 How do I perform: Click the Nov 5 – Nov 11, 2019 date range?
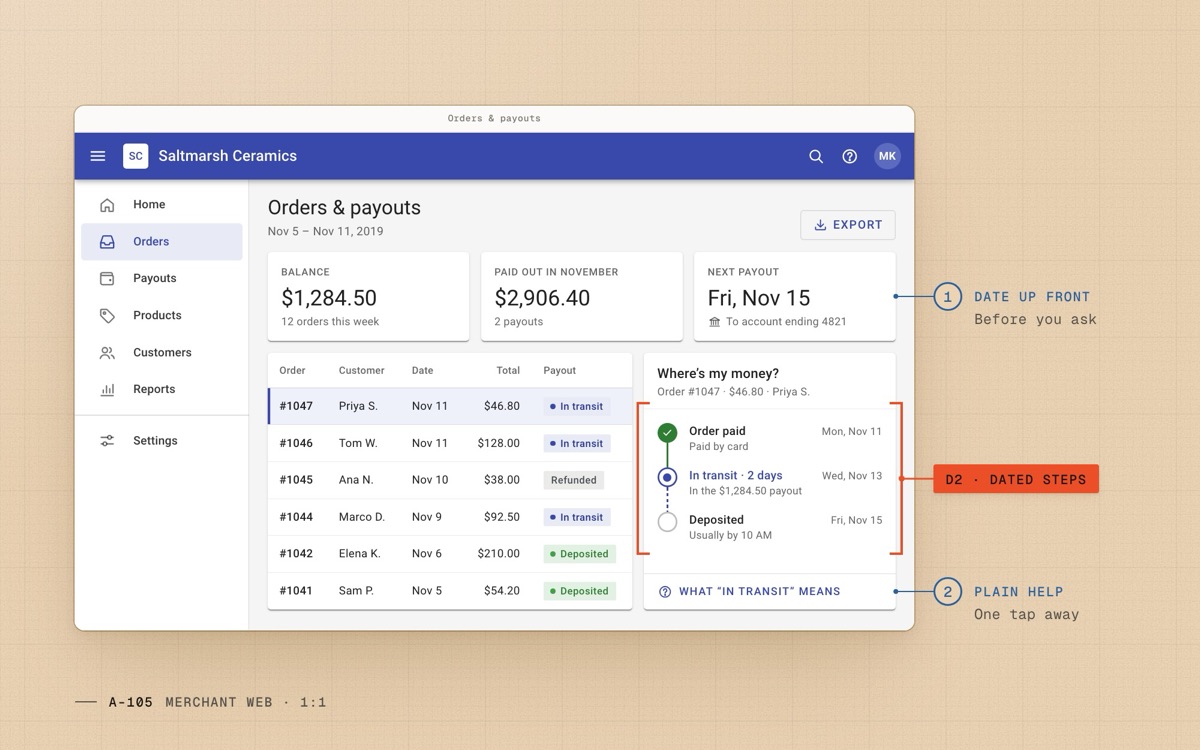[x=325, y=232]
